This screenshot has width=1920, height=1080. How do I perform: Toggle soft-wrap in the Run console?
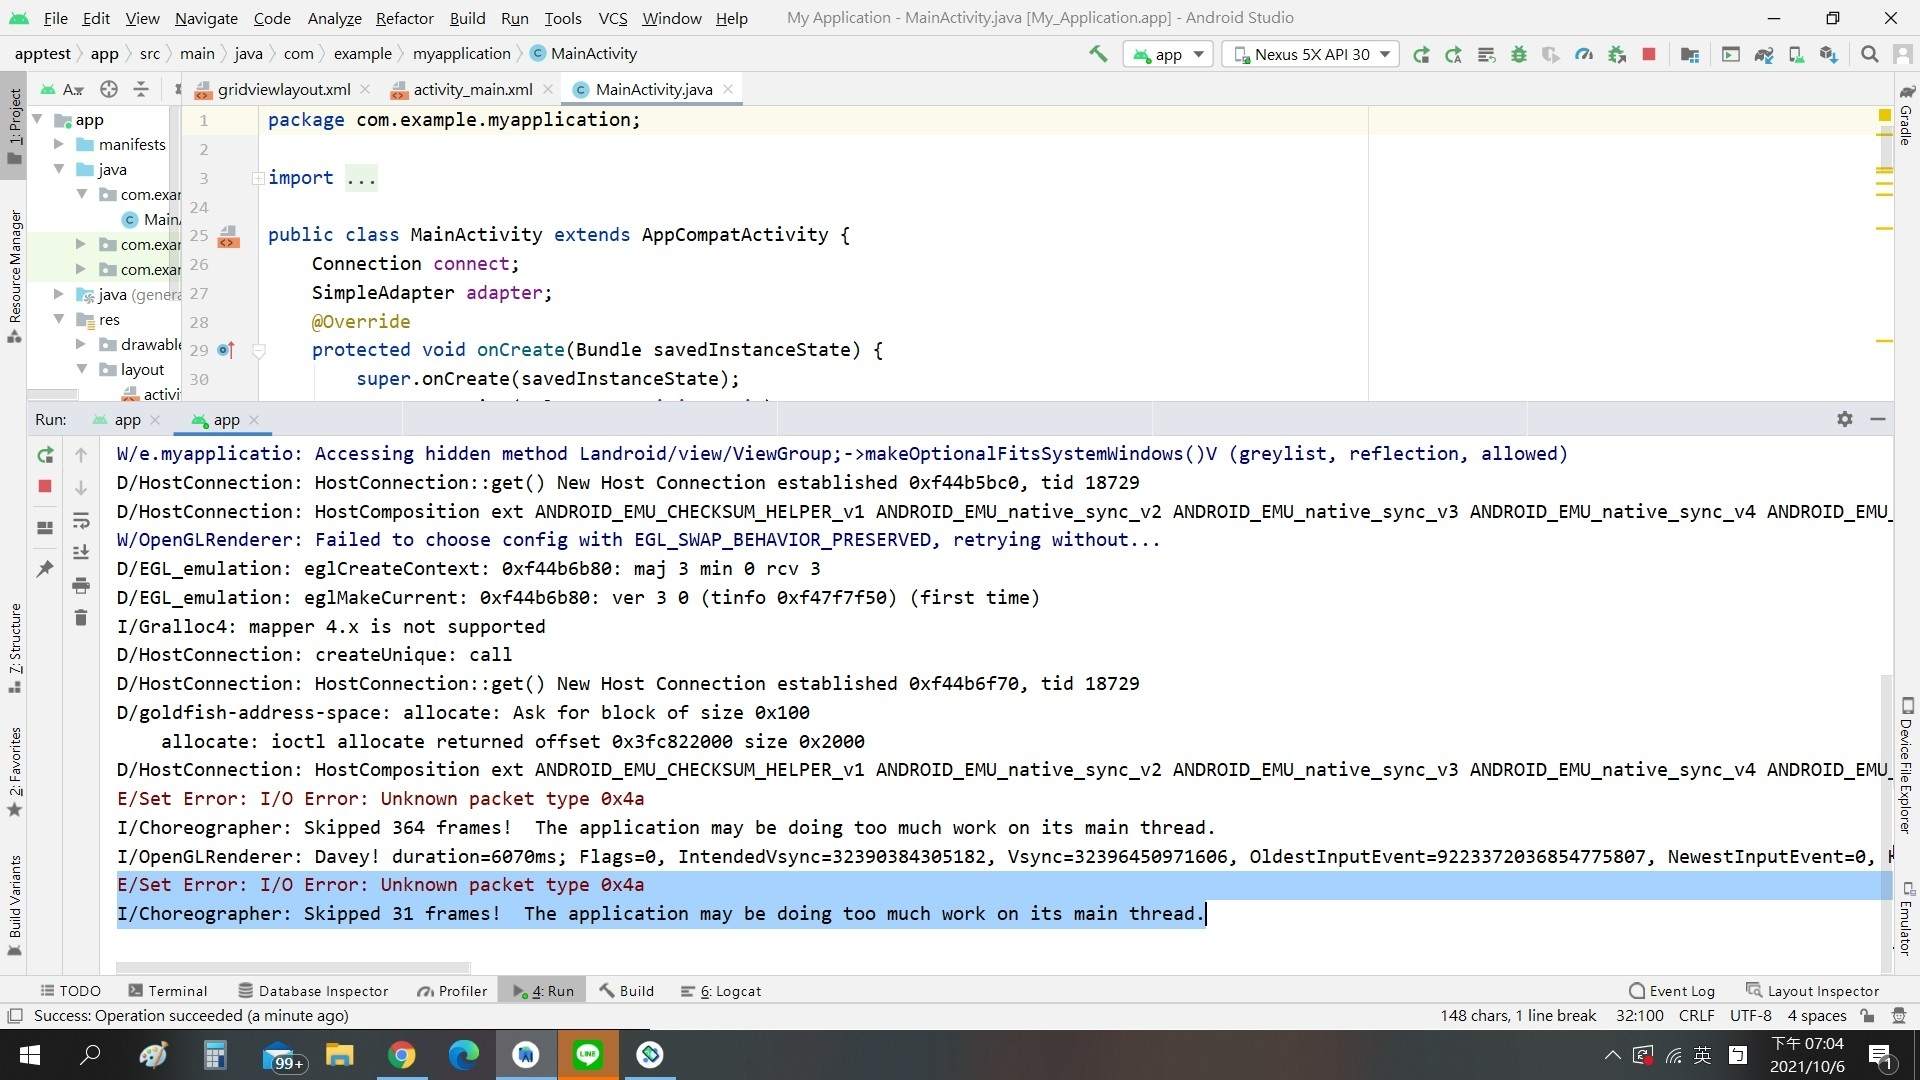tap(81, 521)
